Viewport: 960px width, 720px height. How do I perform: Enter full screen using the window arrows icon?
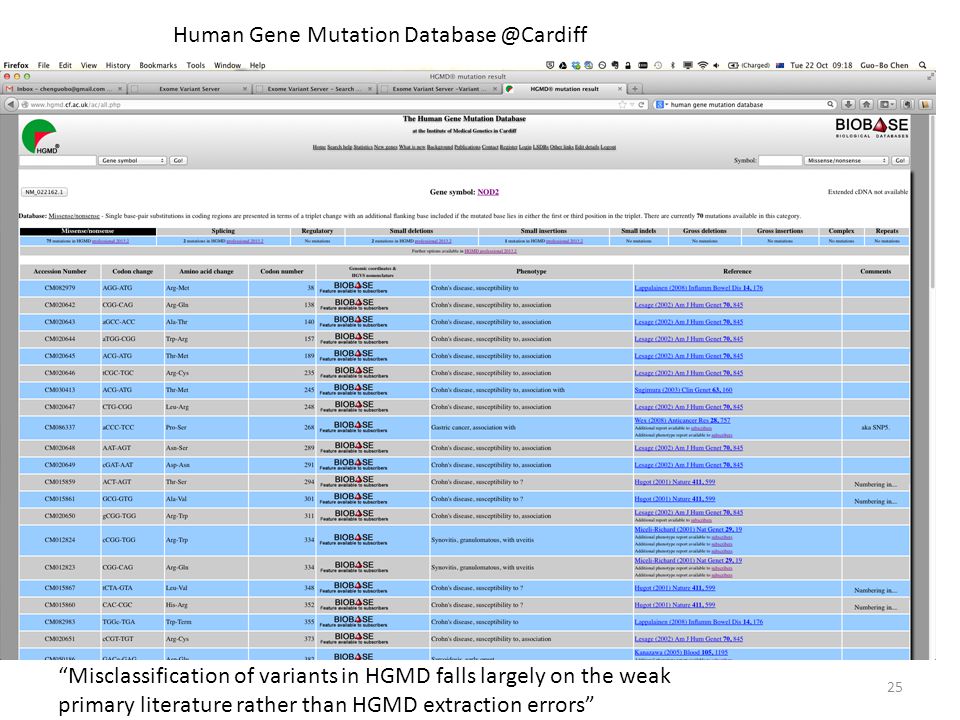[x=930, y=77]
